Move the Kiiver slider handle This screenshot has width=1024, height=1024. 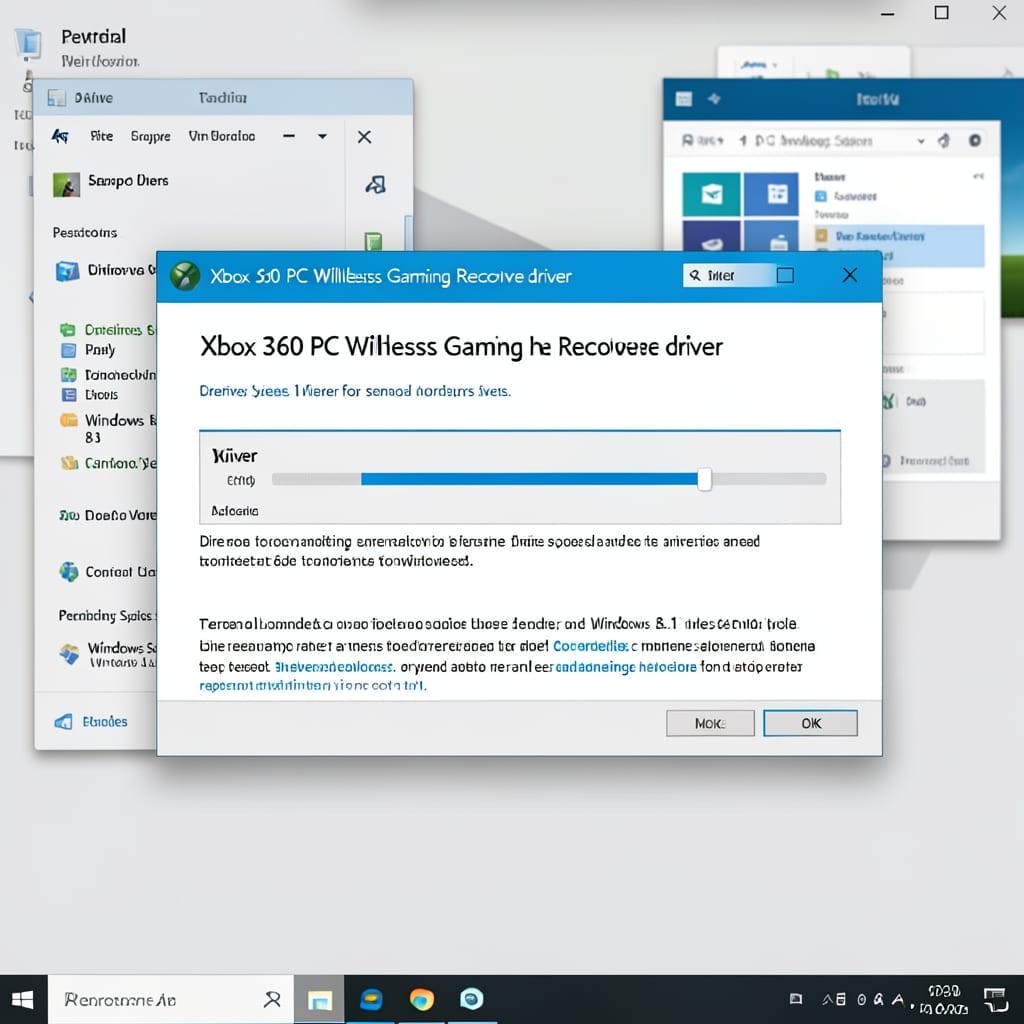704,479
